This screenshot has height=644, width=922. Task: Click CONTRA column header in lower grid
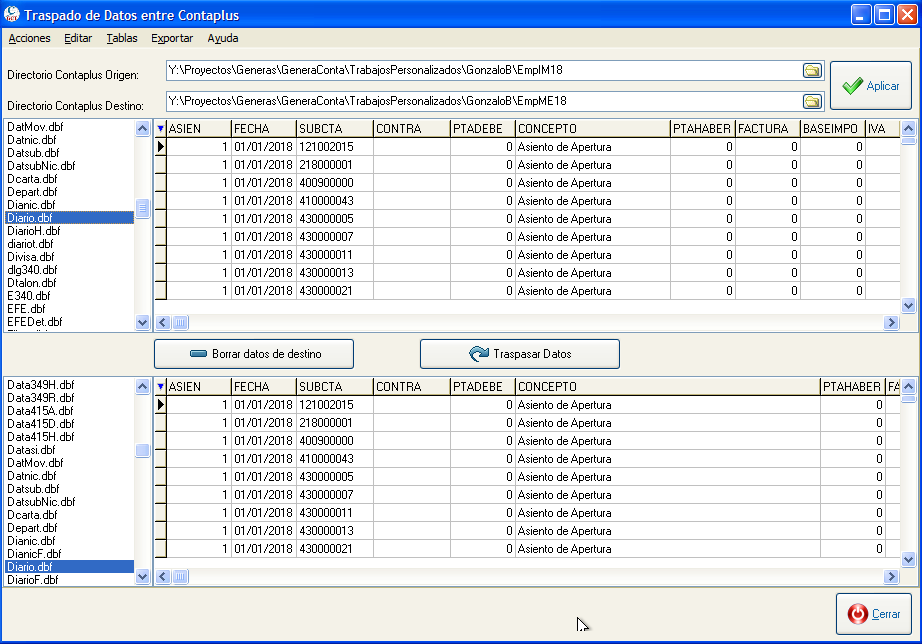pos(412,387)
